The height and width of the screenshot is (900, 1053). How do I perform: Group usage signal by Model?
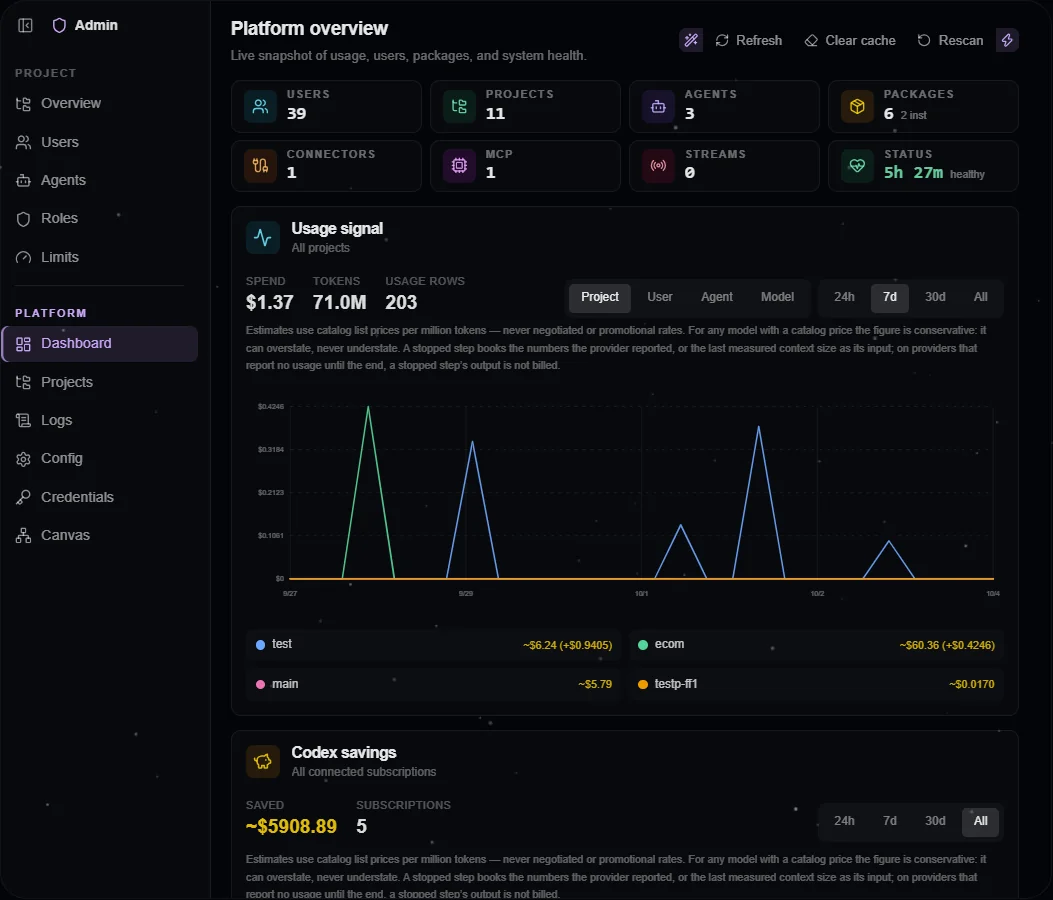coord(777,298)
